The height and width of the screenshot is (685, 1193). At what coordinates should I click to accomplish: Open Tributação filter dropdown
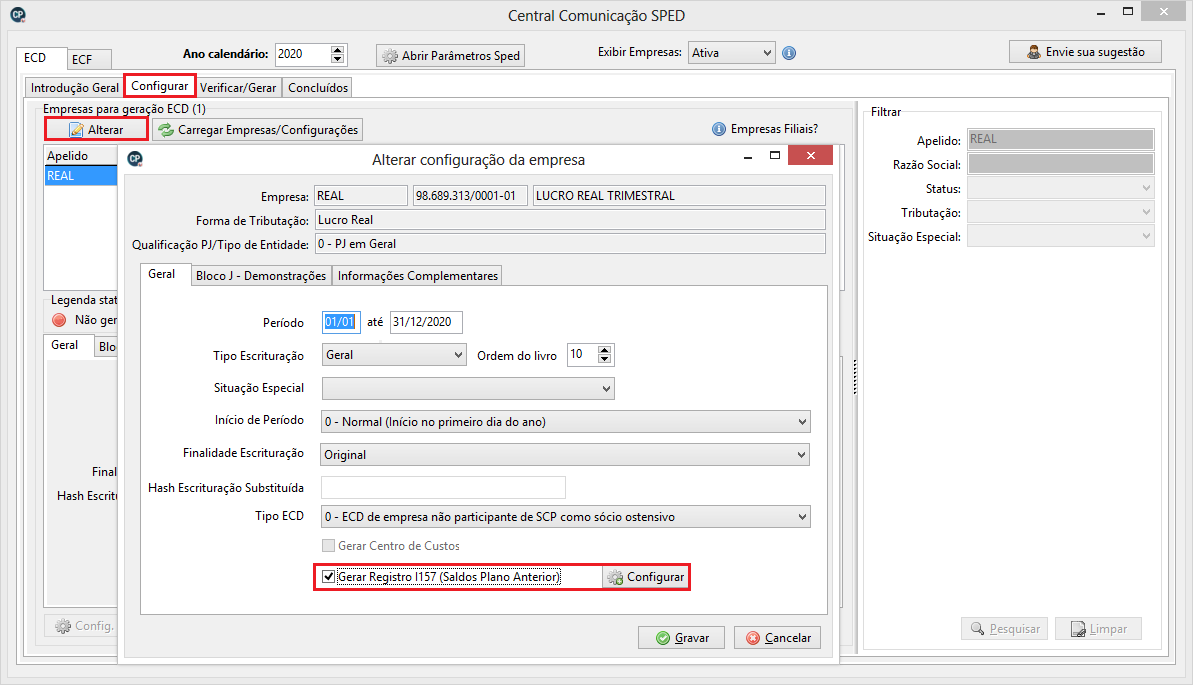pos(1061,212)
